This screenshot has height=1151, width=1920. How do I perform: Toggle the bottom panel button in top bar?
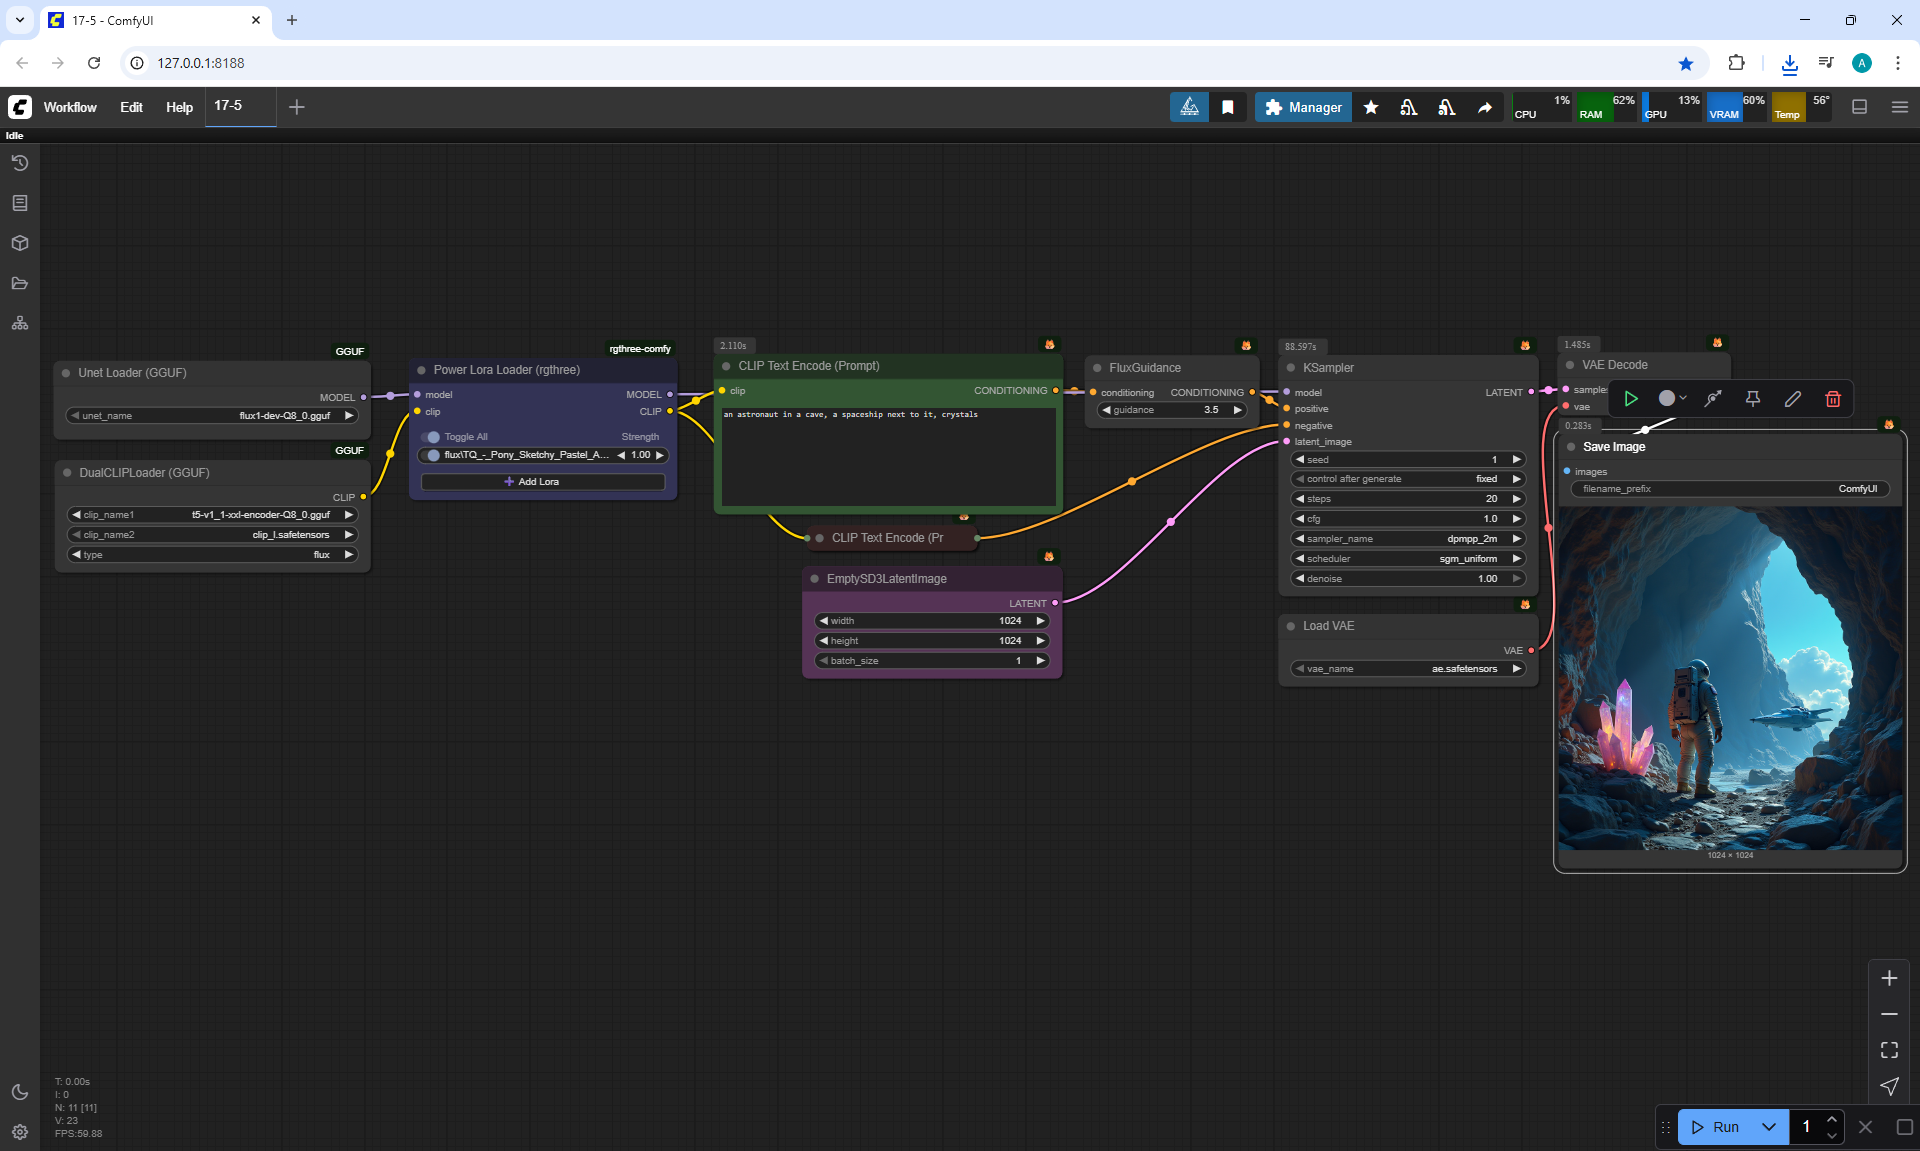pyautogui.click(x=1859, y=107)
